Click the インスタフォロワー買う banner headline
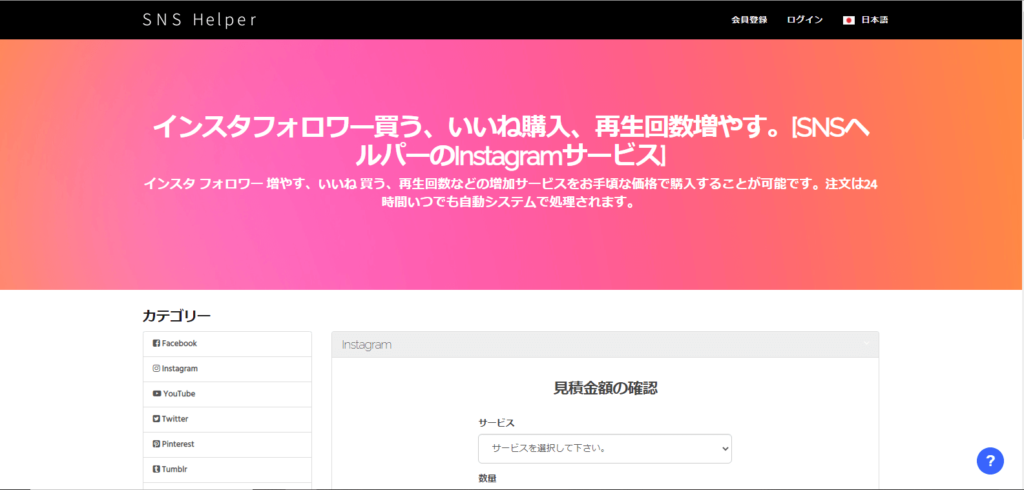The height and width of the screenshot is (490, 1024). click(511, 141)
